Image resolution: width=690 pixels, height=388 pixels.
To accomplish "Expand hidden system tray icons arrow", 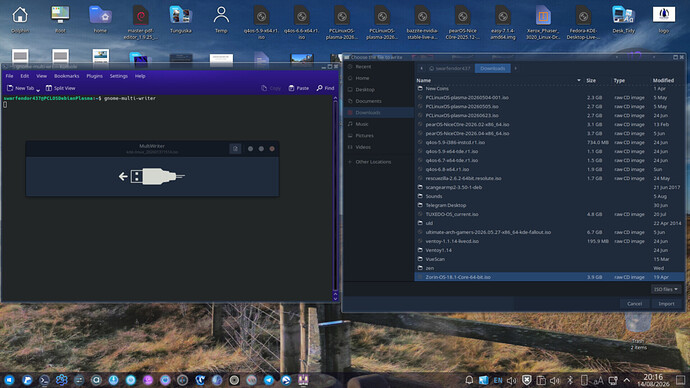I will (x=627, y=380).
